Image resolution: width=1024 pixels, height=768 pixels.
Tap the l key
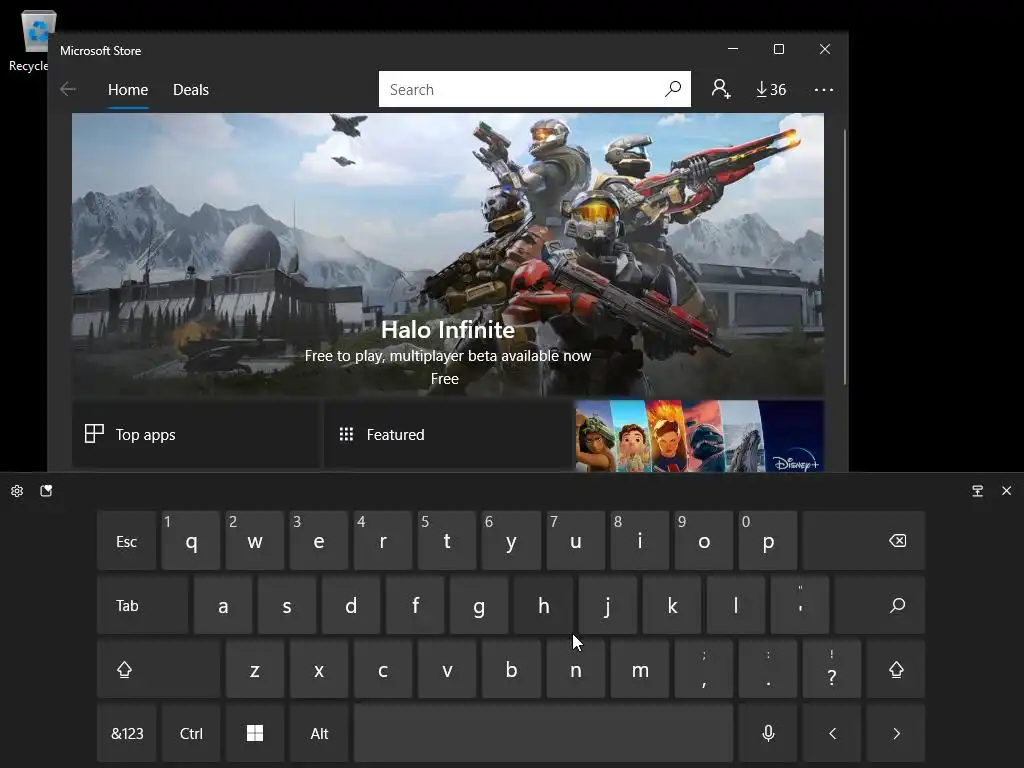[735, 605]
